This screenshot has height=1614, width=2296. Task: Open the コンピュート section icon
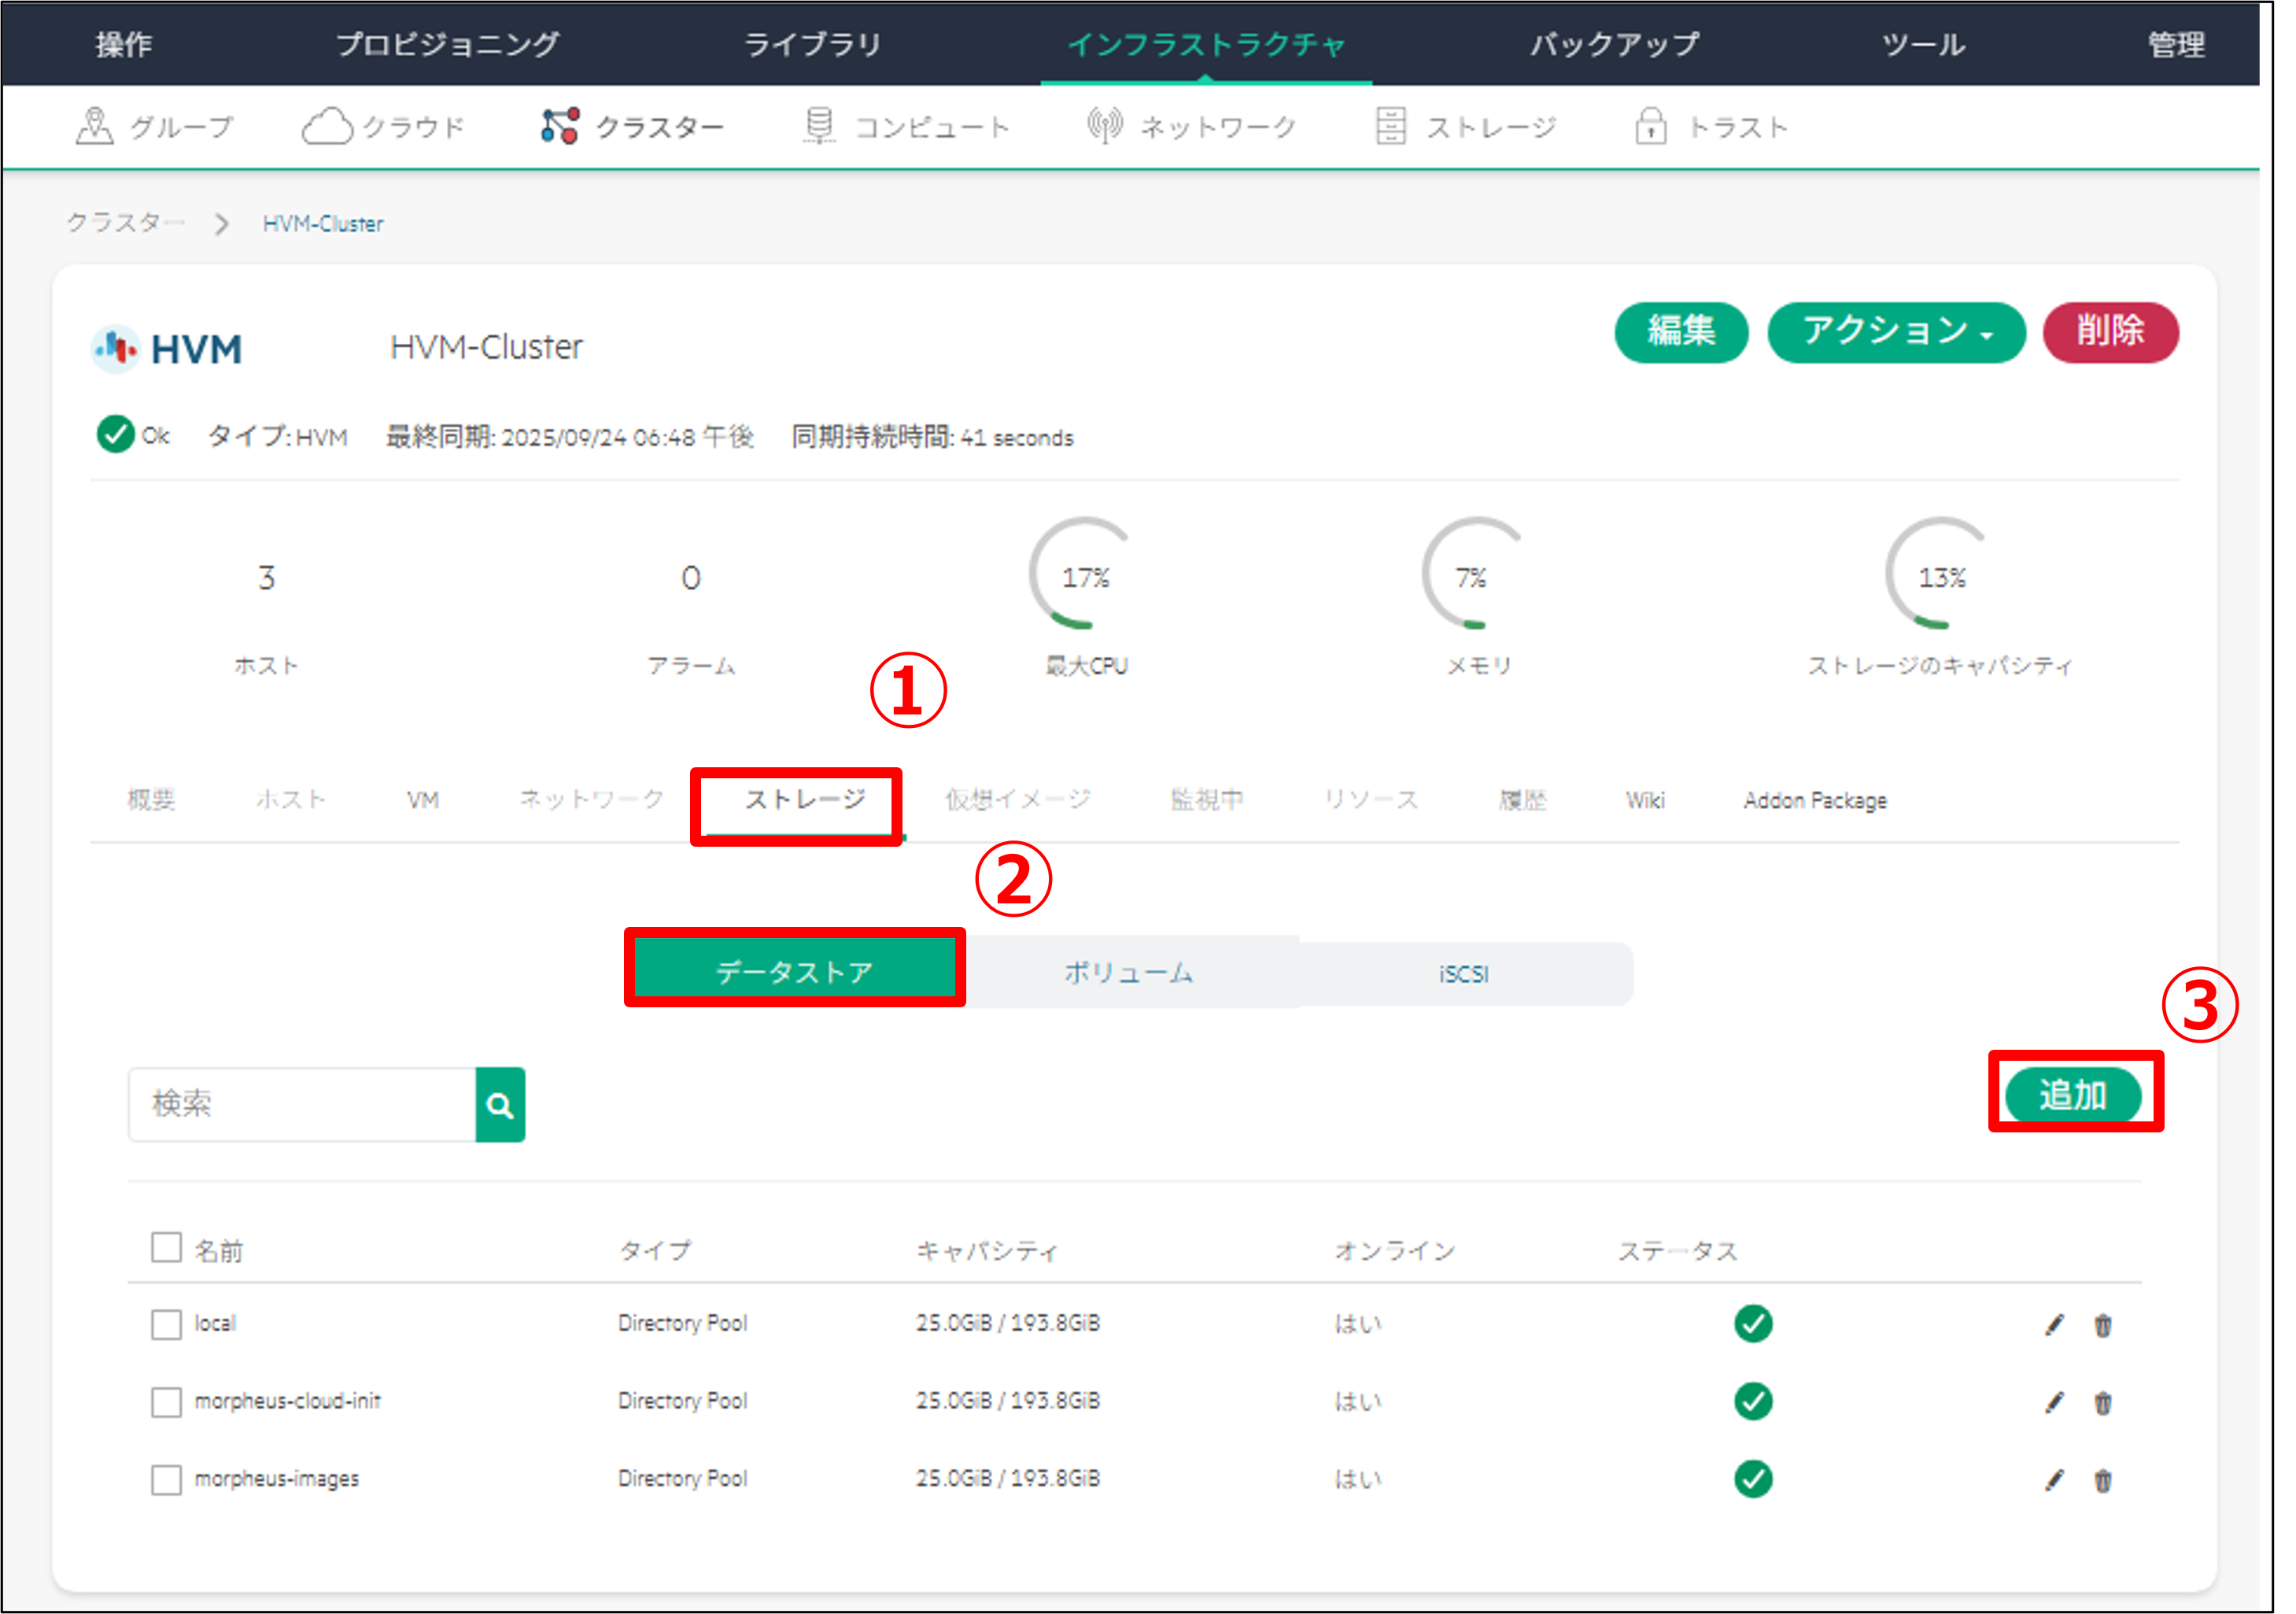(x=819, y=127)
